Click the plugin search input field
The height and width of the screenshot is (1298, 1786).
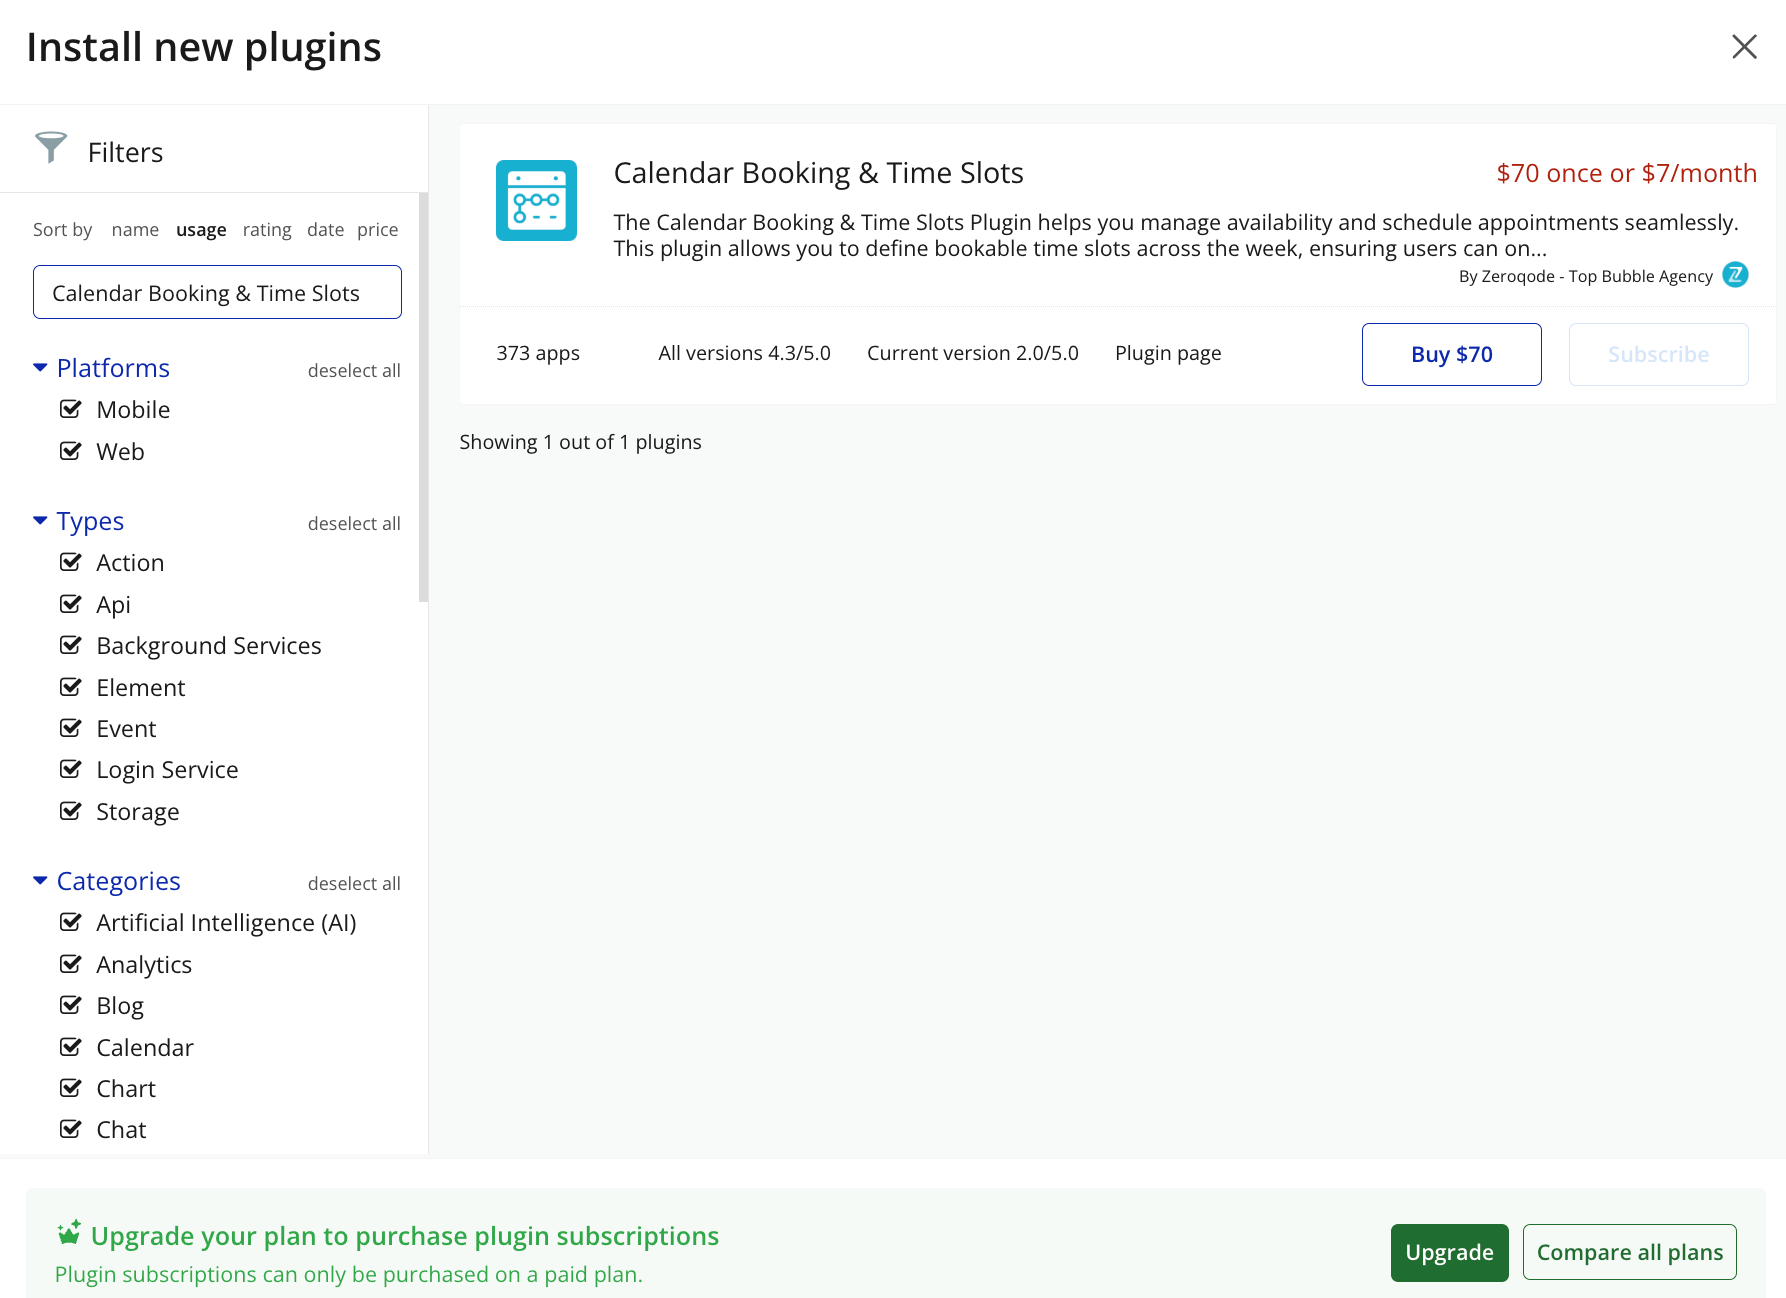tap(217, 293)
